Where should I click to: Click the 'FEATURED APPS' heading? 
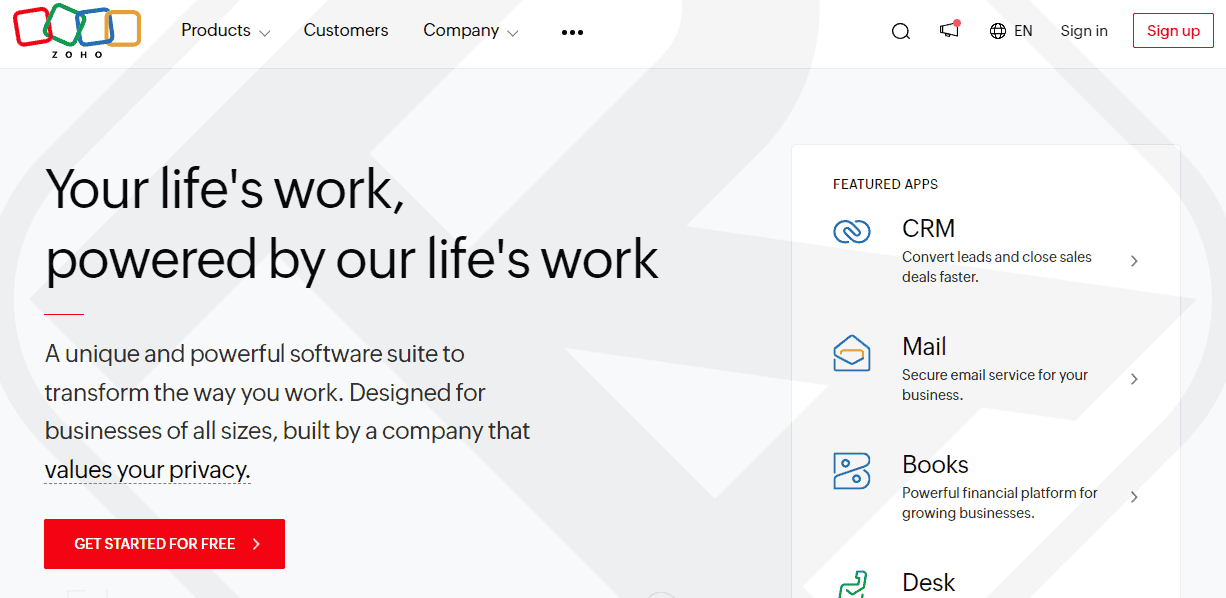(885, 184)
